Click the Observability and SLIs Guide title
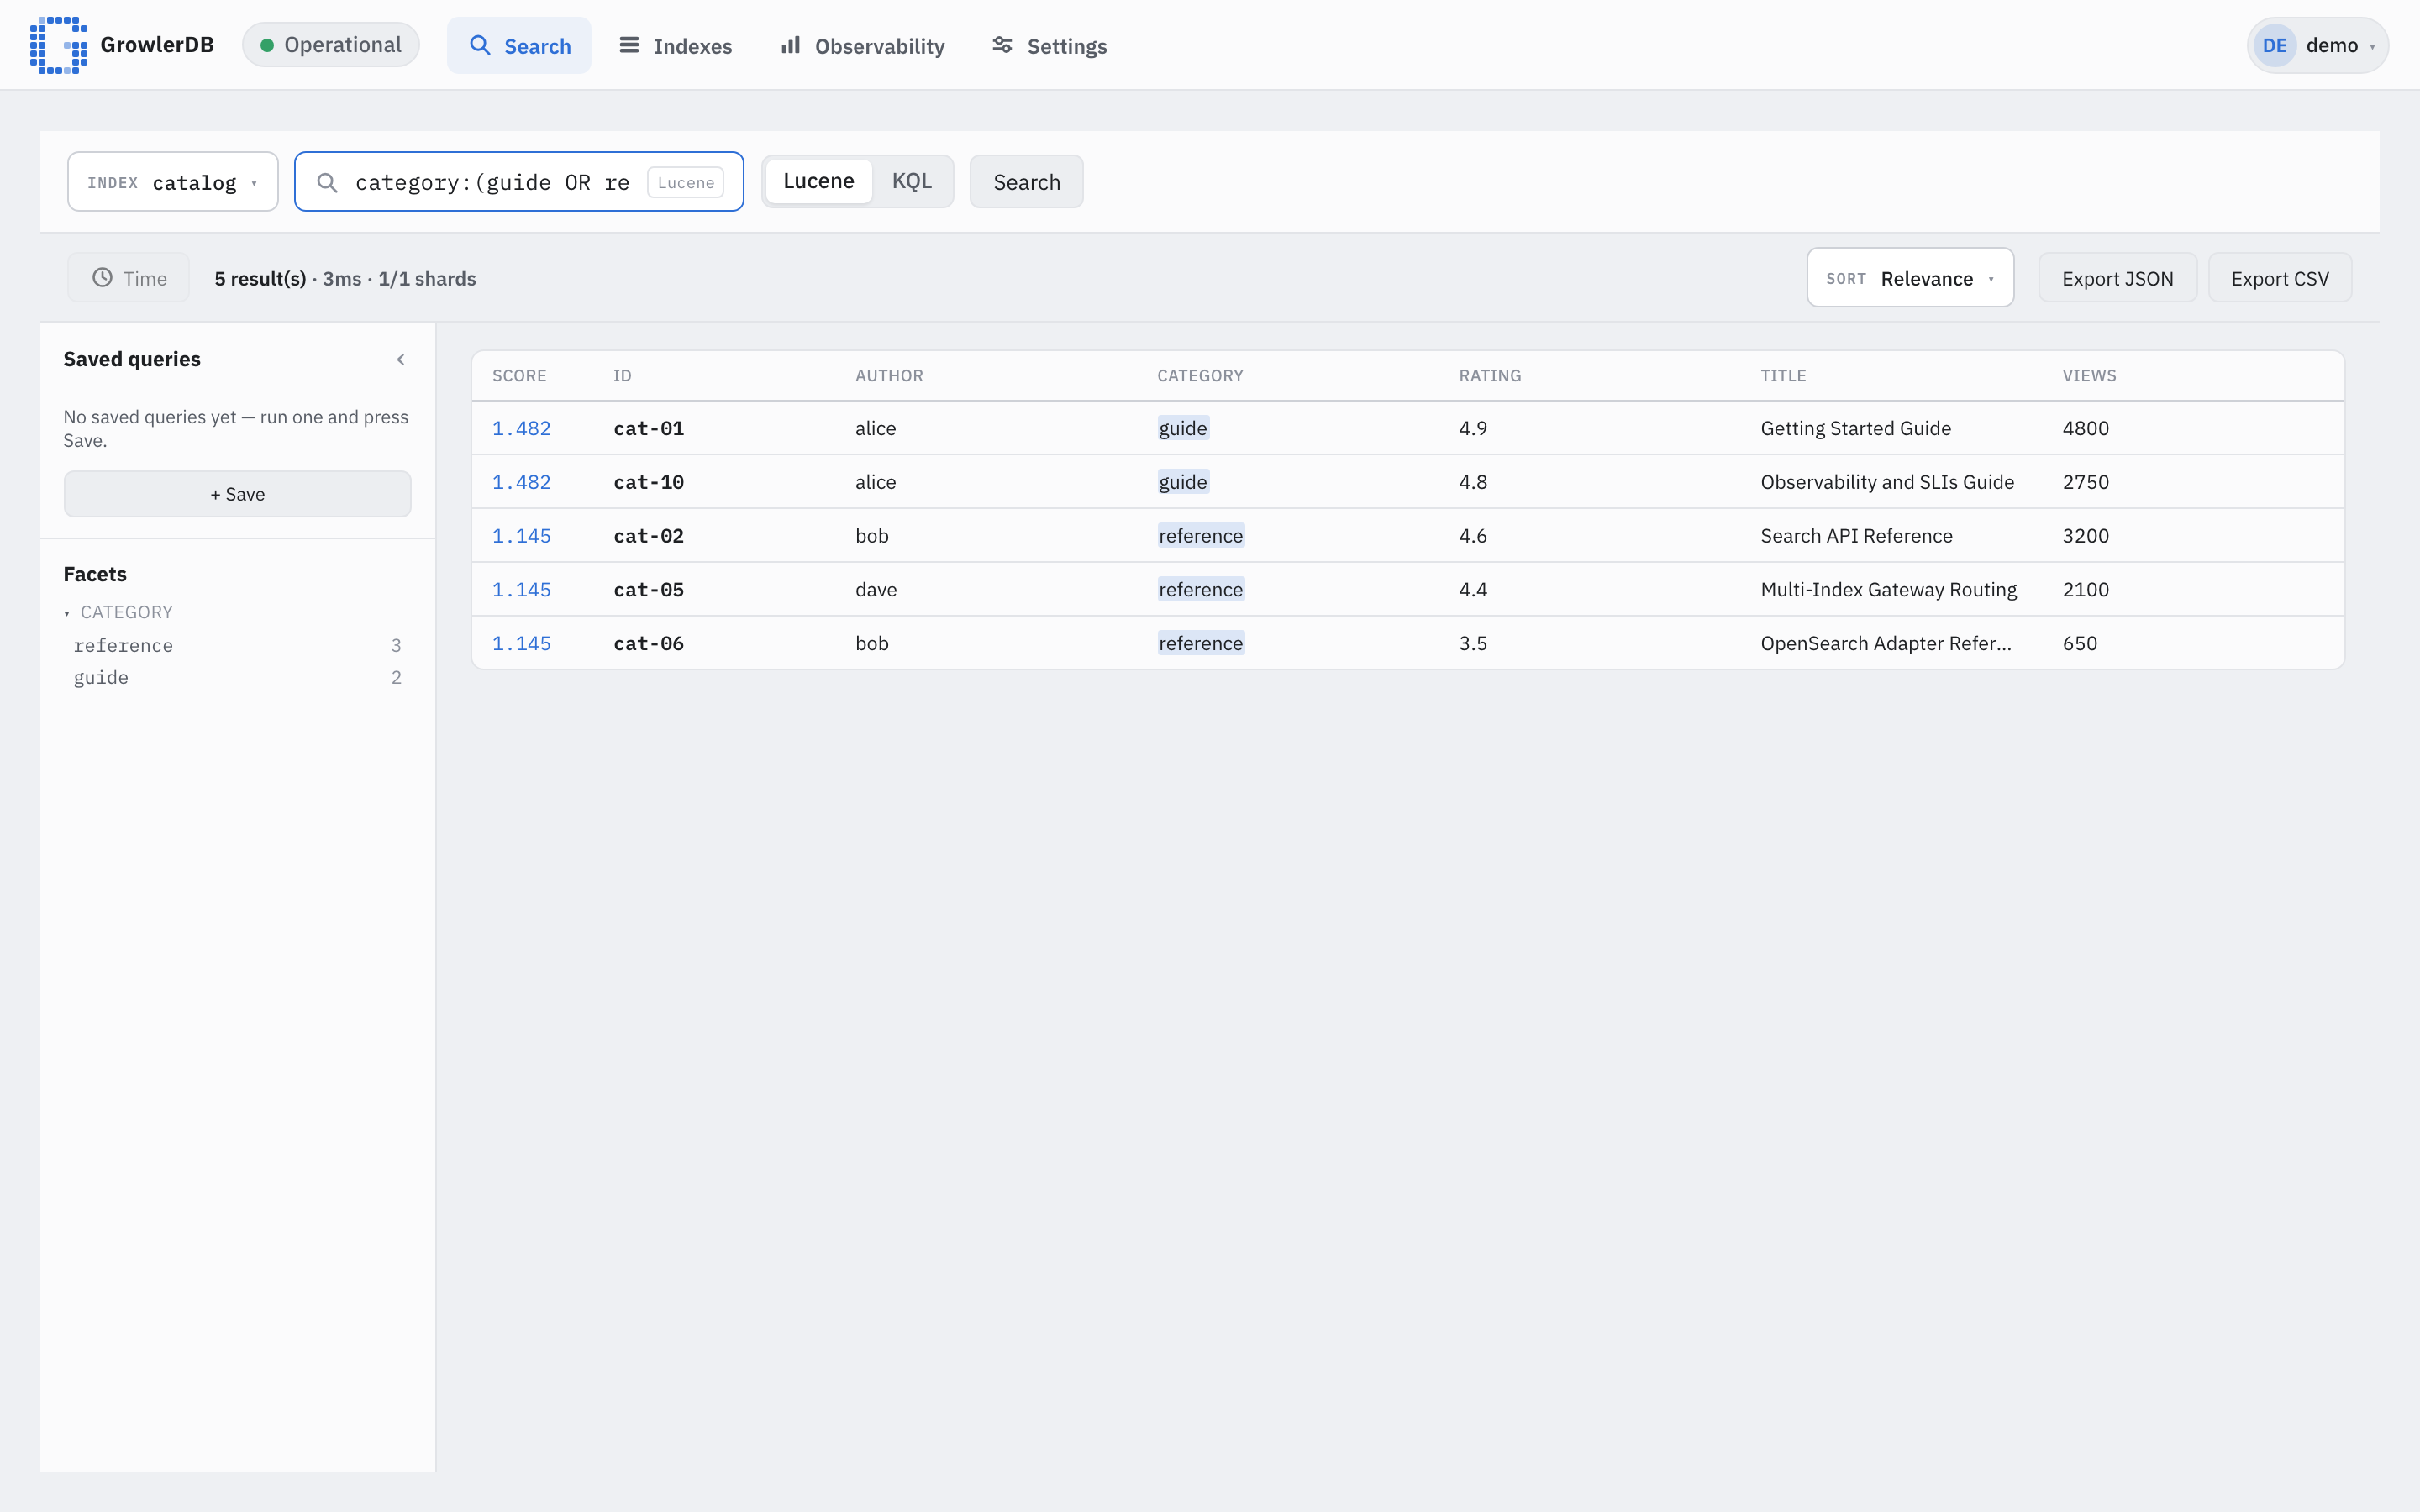The image size is (2420, 1512). click(x=1887, y=482)
